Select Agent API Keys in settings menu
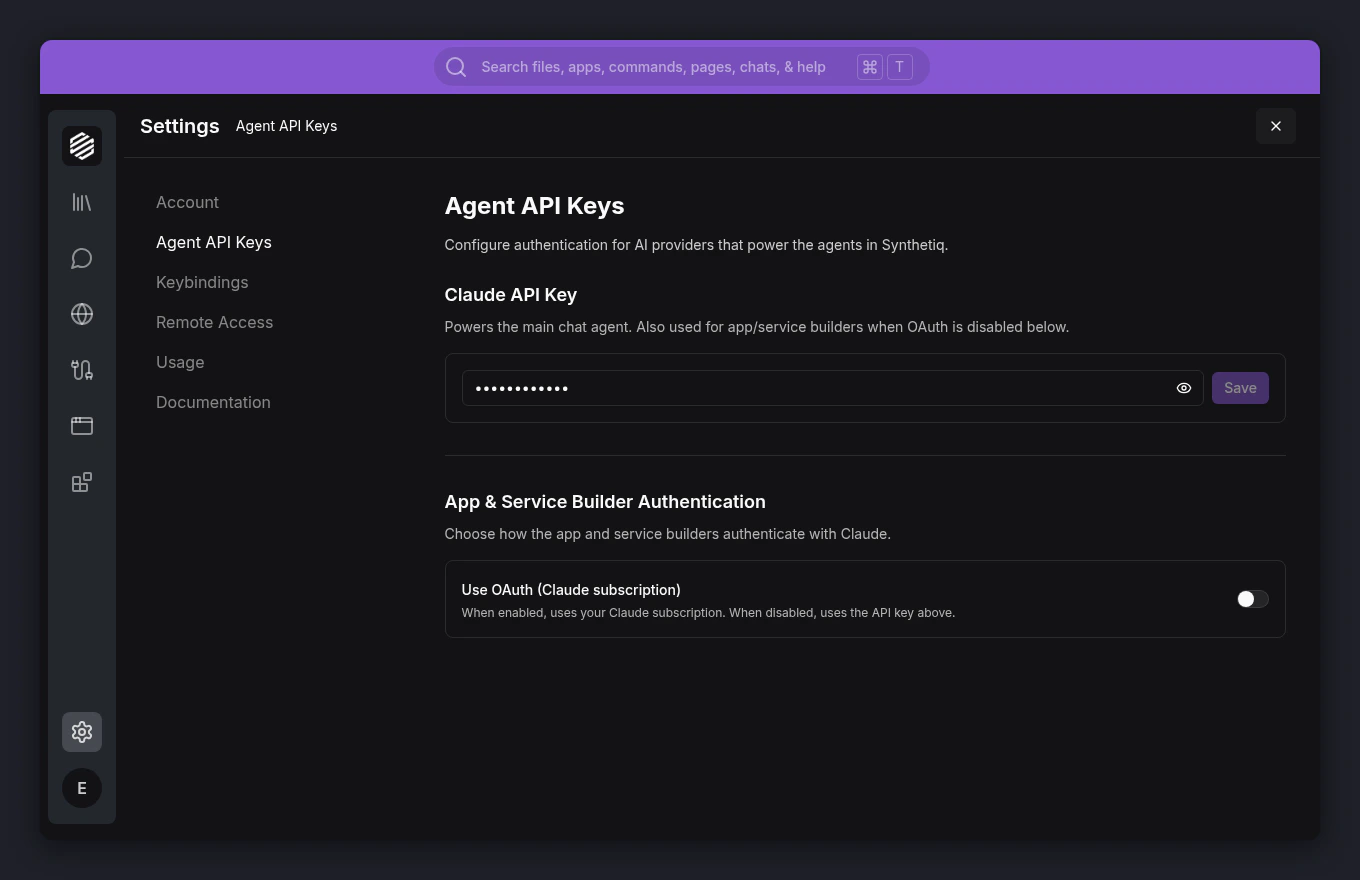Image resolution: width=1360 pixels, height=880 pixels. (214, 242)
